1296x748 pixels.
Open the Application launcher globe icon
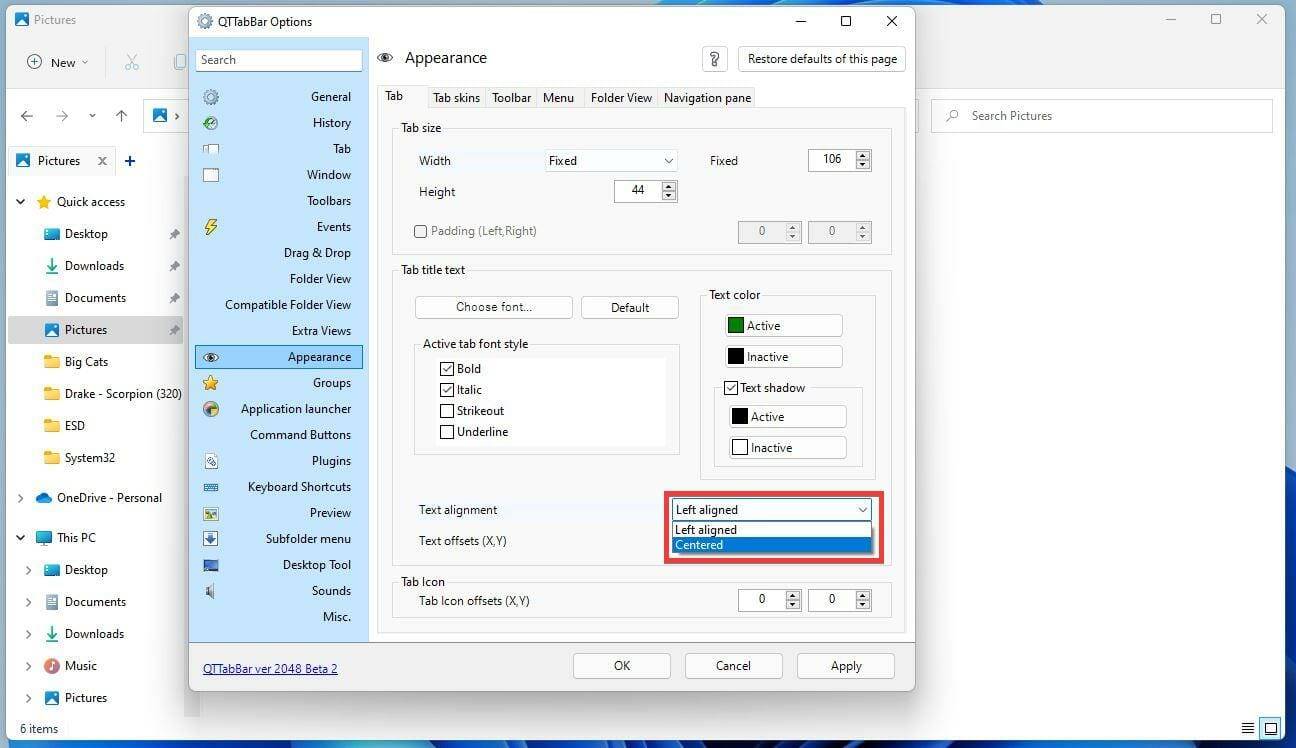coord(210,409)
